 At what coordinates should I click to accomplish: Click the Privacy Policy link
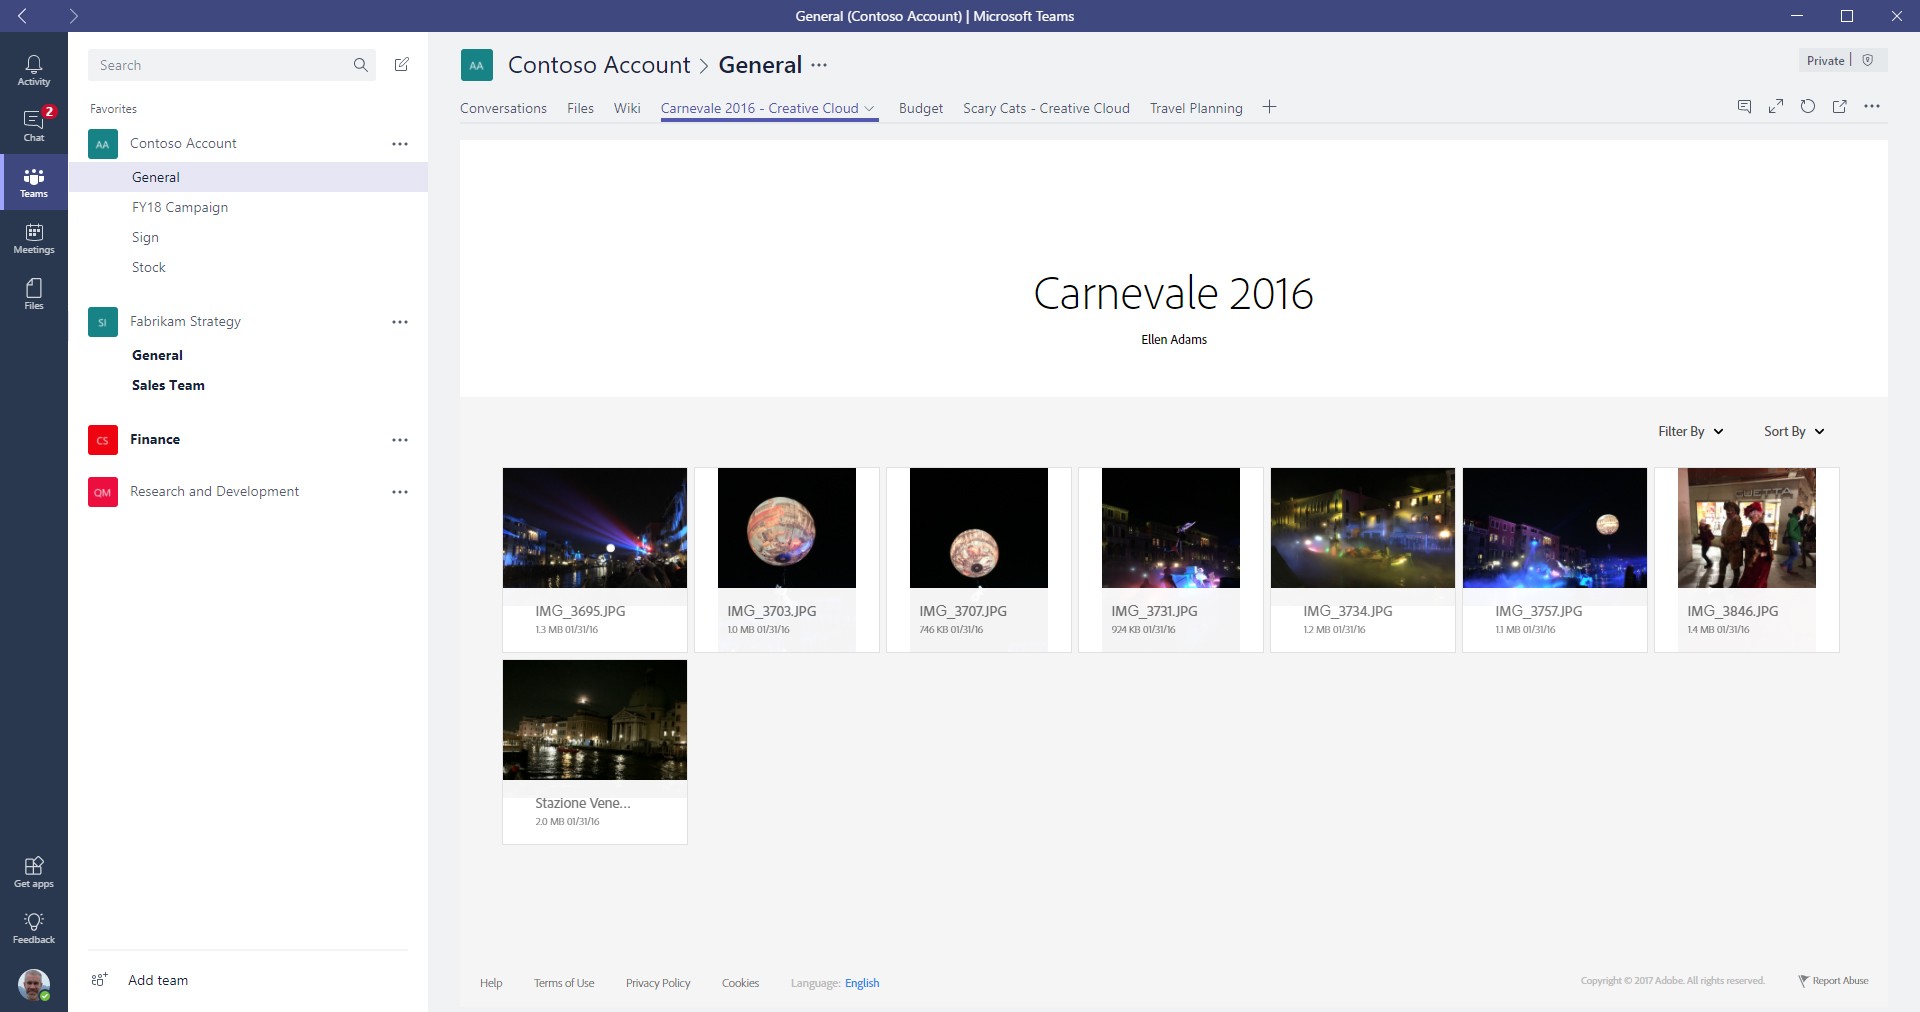[x=658, y=983]
